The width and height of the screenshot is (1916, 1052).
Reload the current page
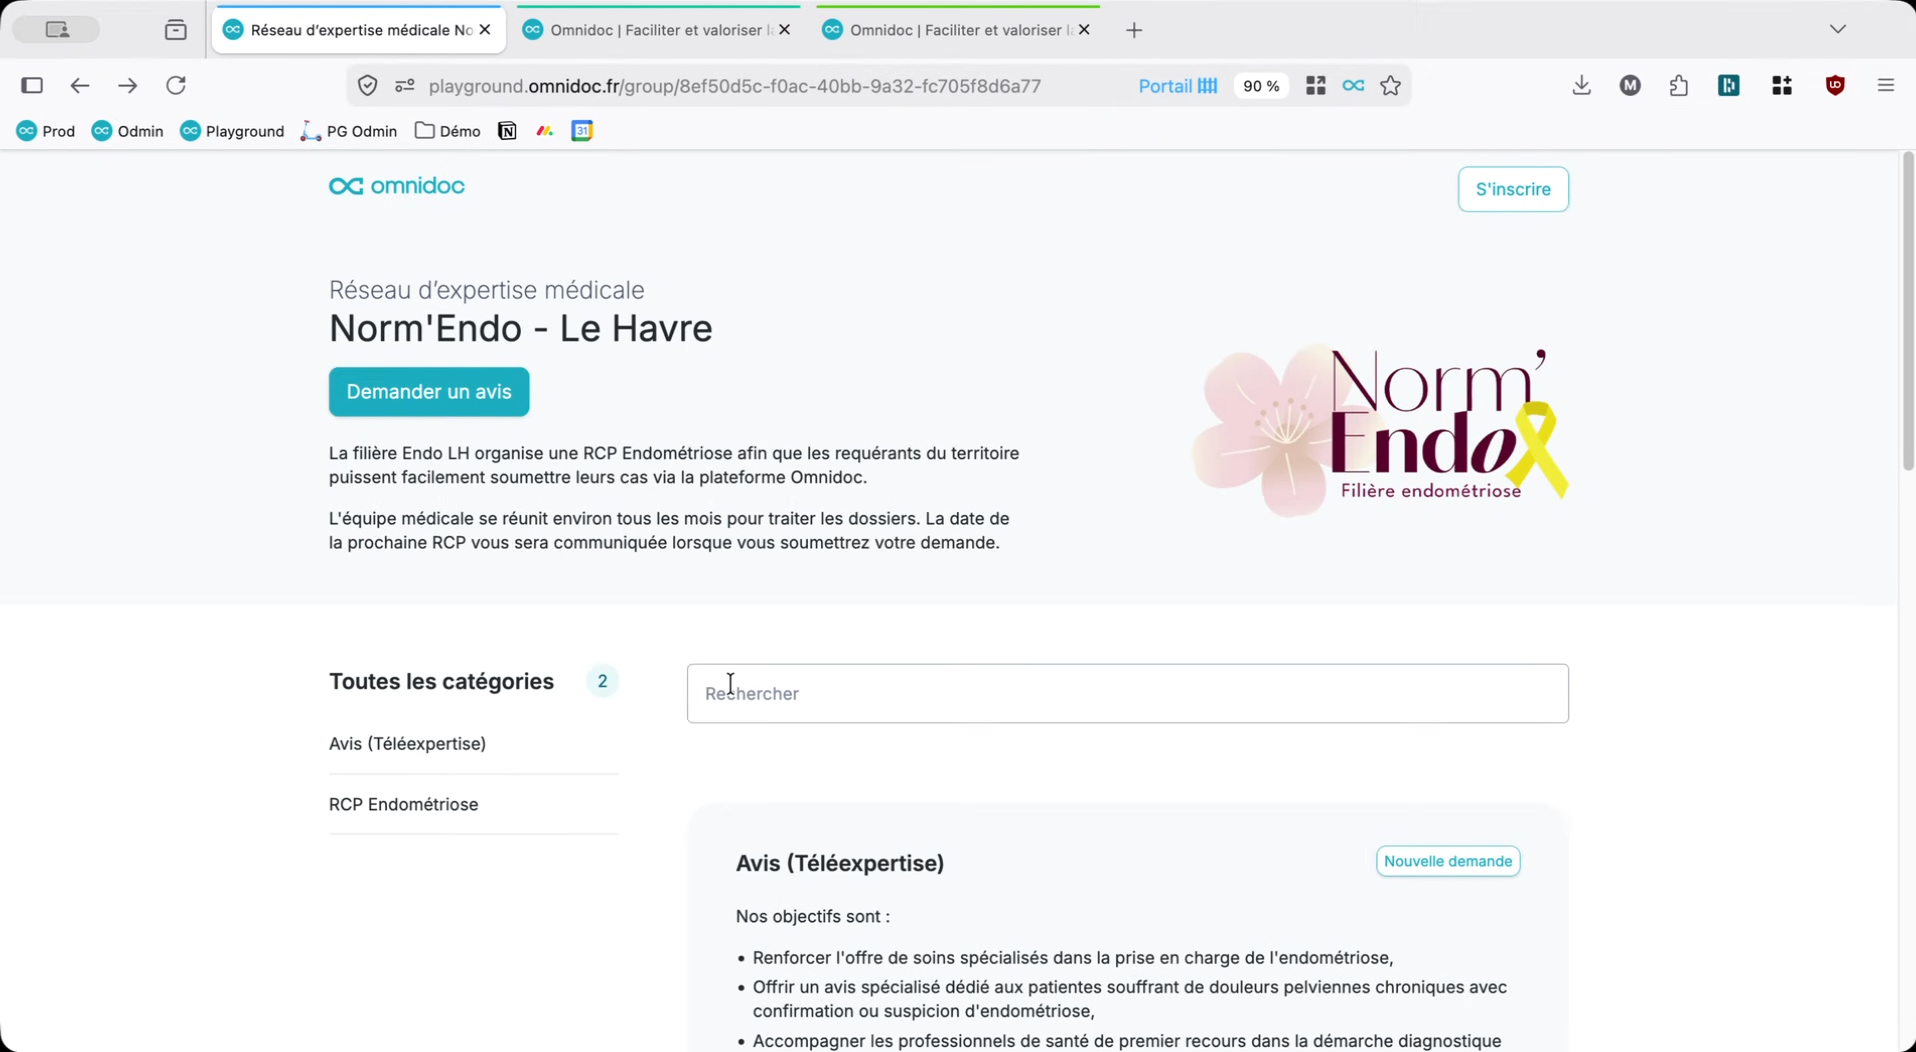(x=176, y=86)
